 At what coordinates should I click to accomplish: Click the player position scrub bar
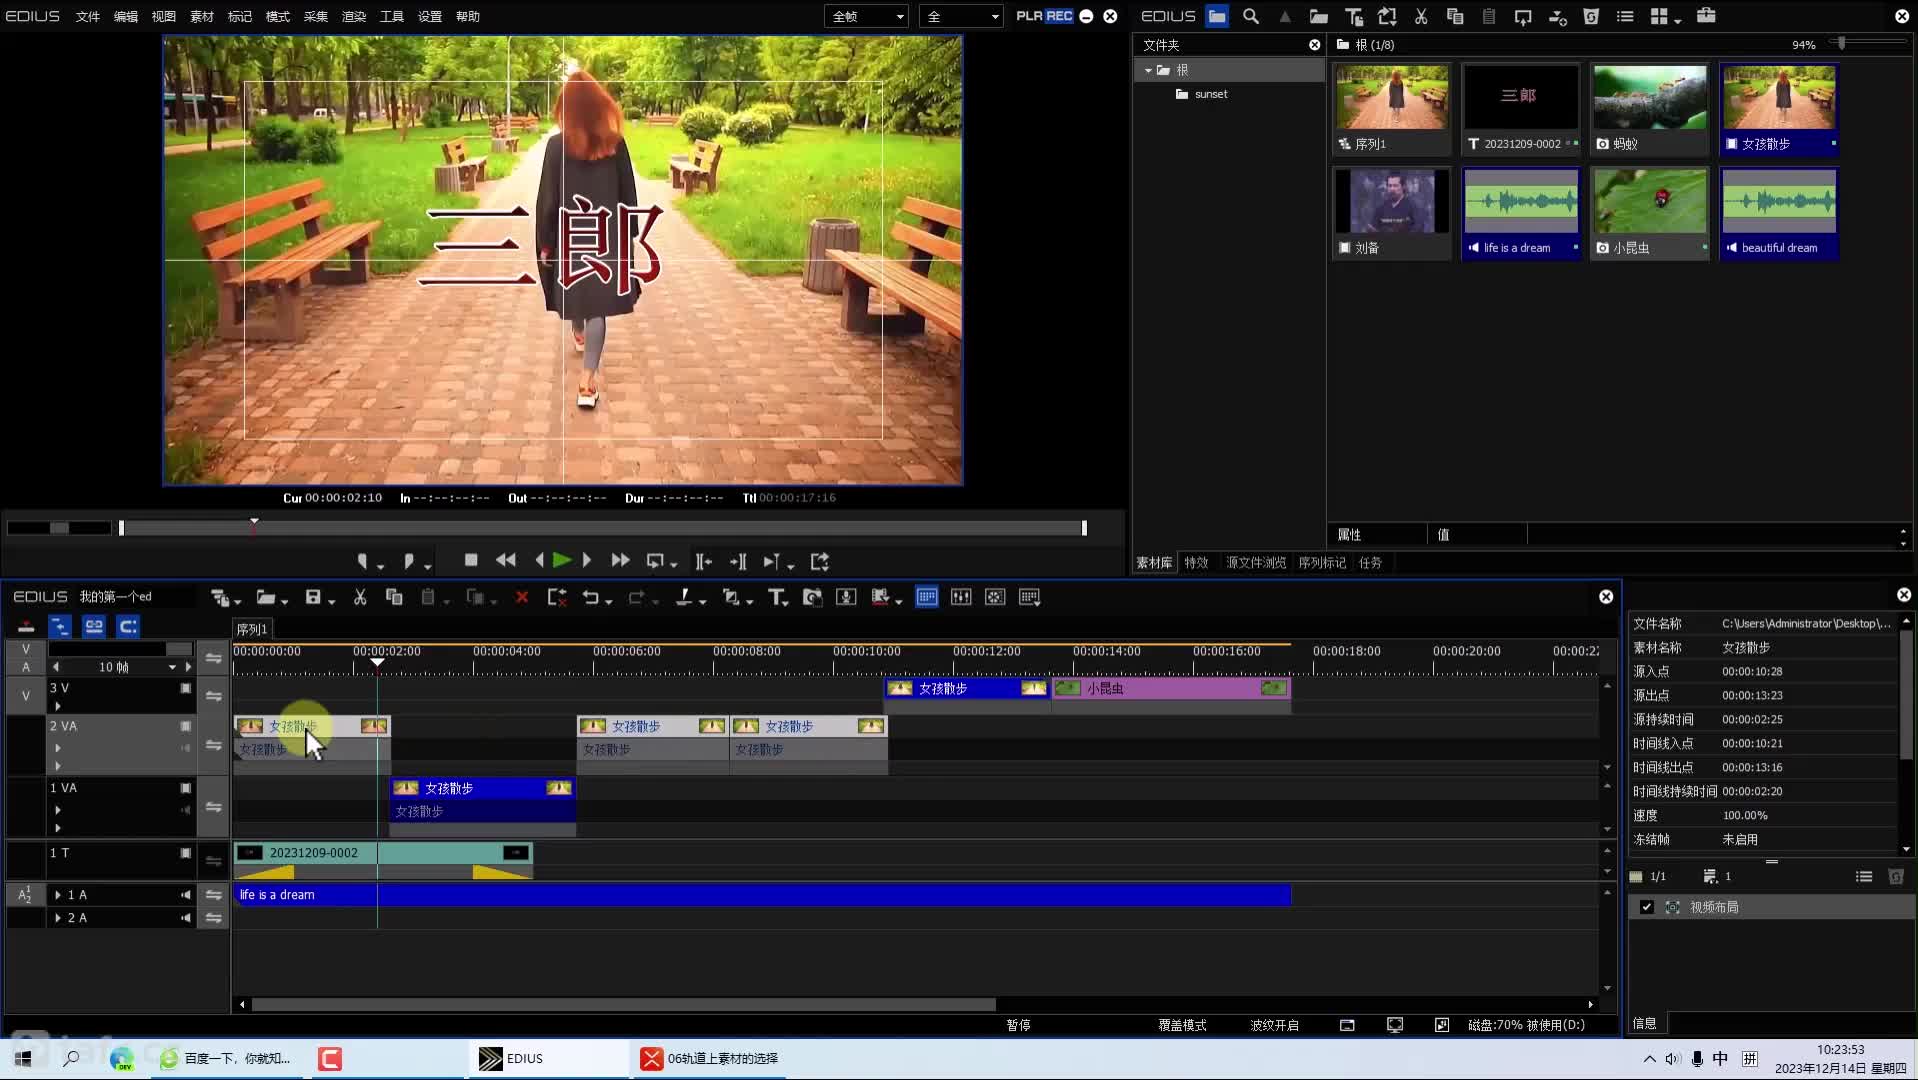pos(602,527)
